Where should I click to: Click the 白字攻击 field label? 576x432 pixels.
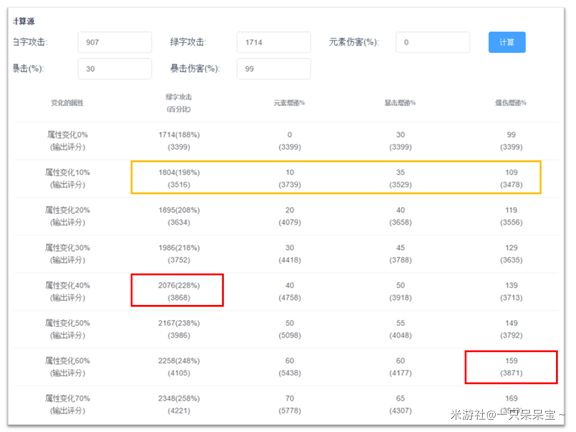[29, 42]
